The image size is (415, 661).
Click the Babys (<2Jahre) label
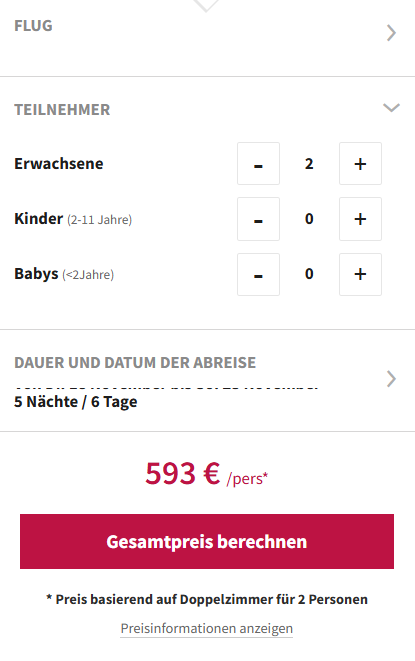click(64, 274)
